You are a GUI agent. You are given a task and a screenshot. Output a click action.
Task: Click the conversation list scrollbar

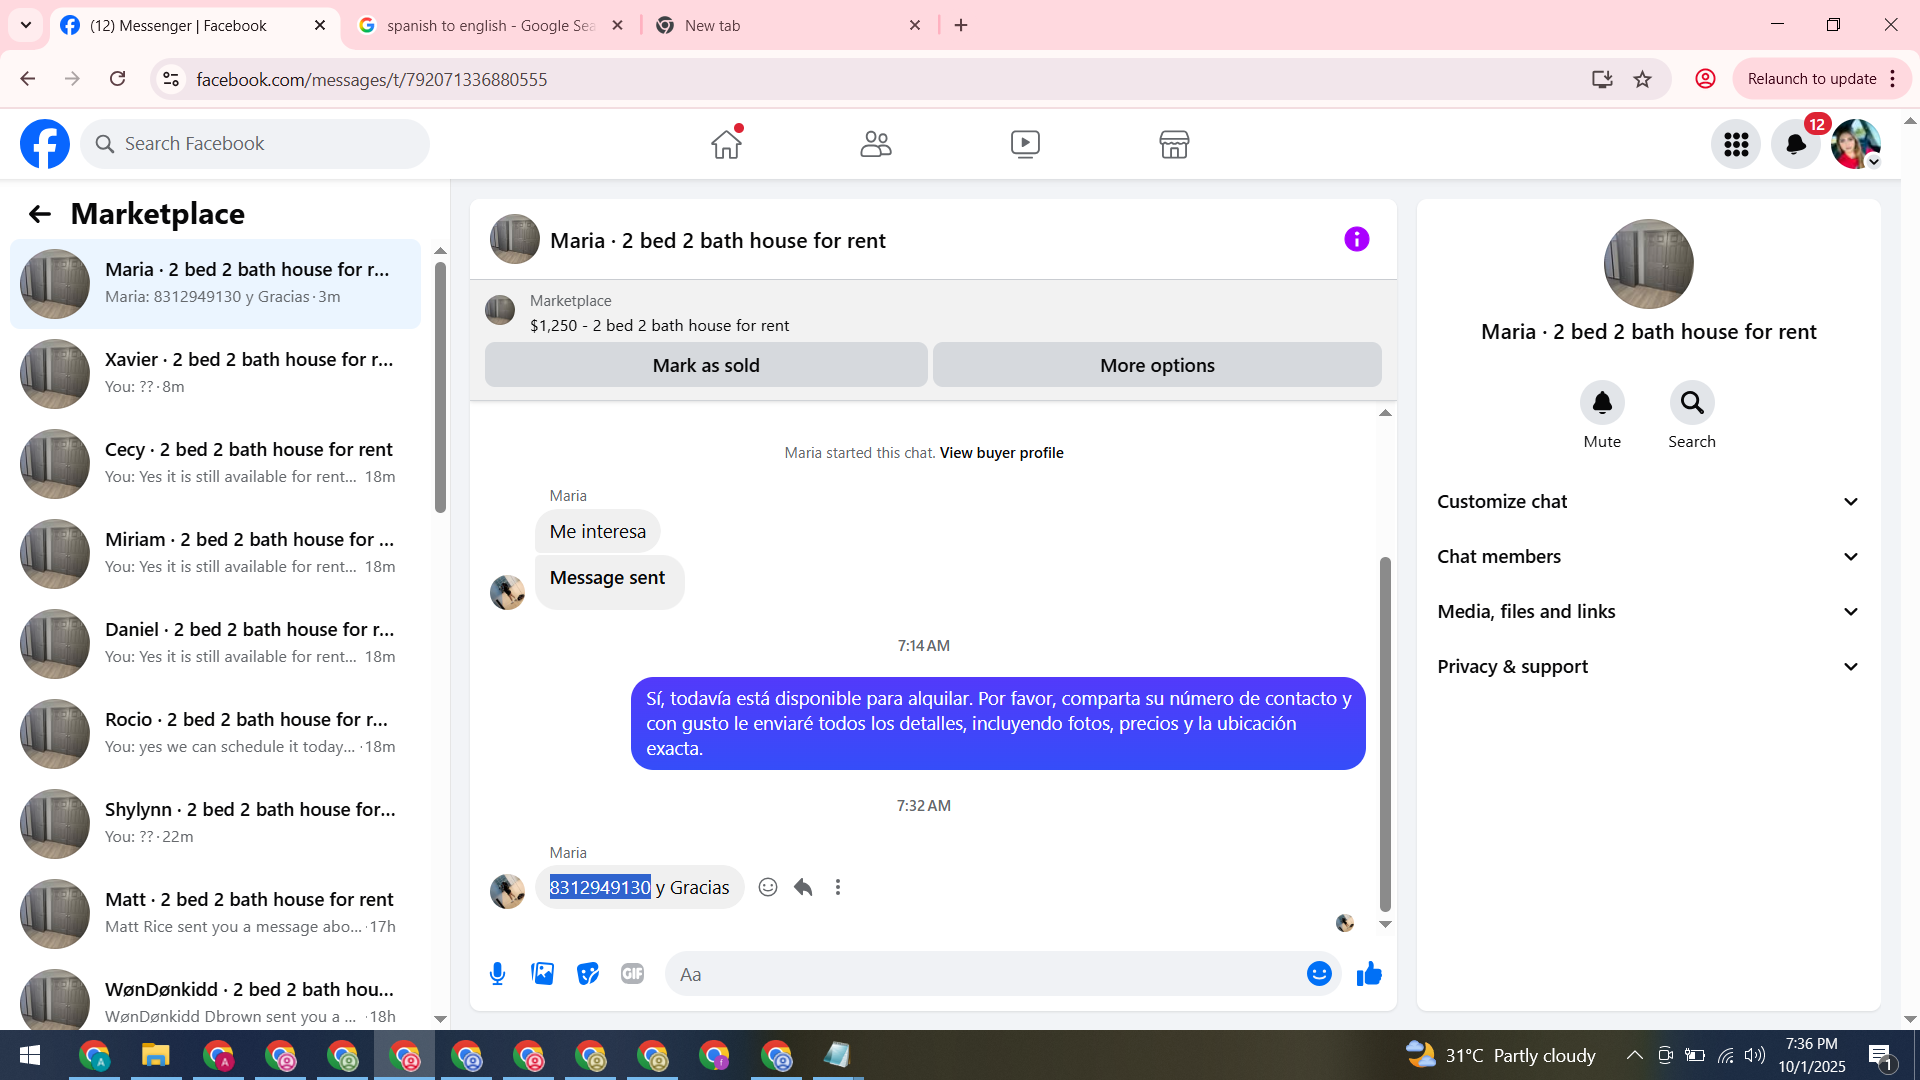point(440,388)
